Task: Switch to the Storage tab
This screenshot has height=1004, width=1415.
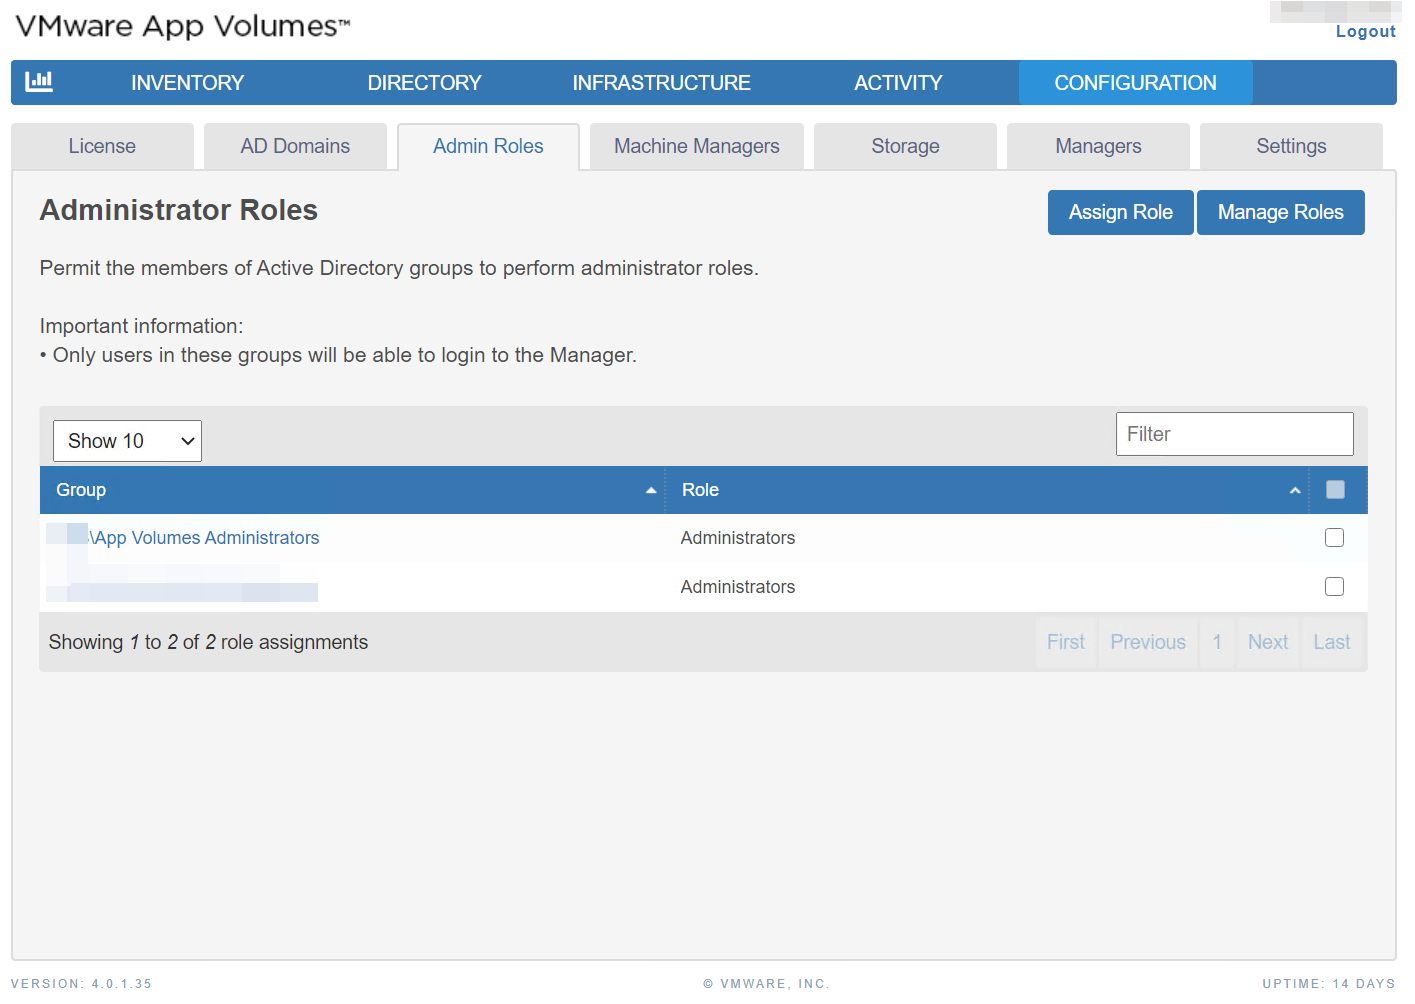Action: point(905,146)
